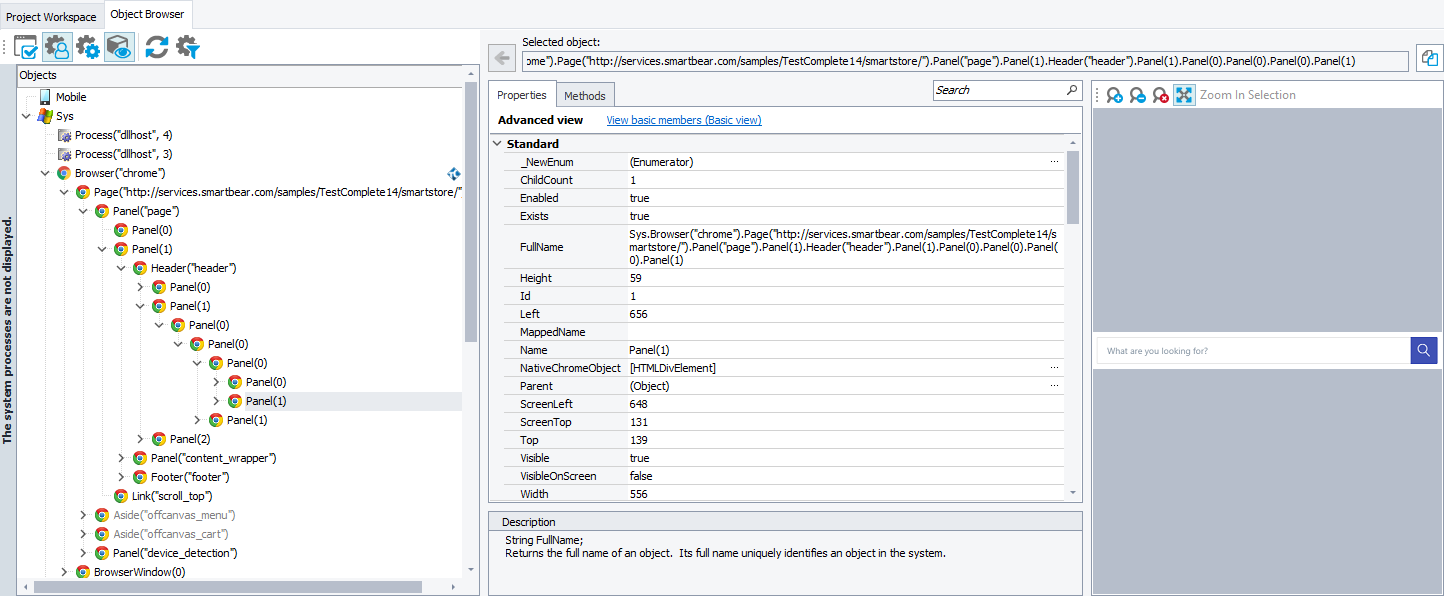Reset zoom with the magnifier-x icon
Viewport: 1444px width, 596px height.
(x=1160, y=95)
